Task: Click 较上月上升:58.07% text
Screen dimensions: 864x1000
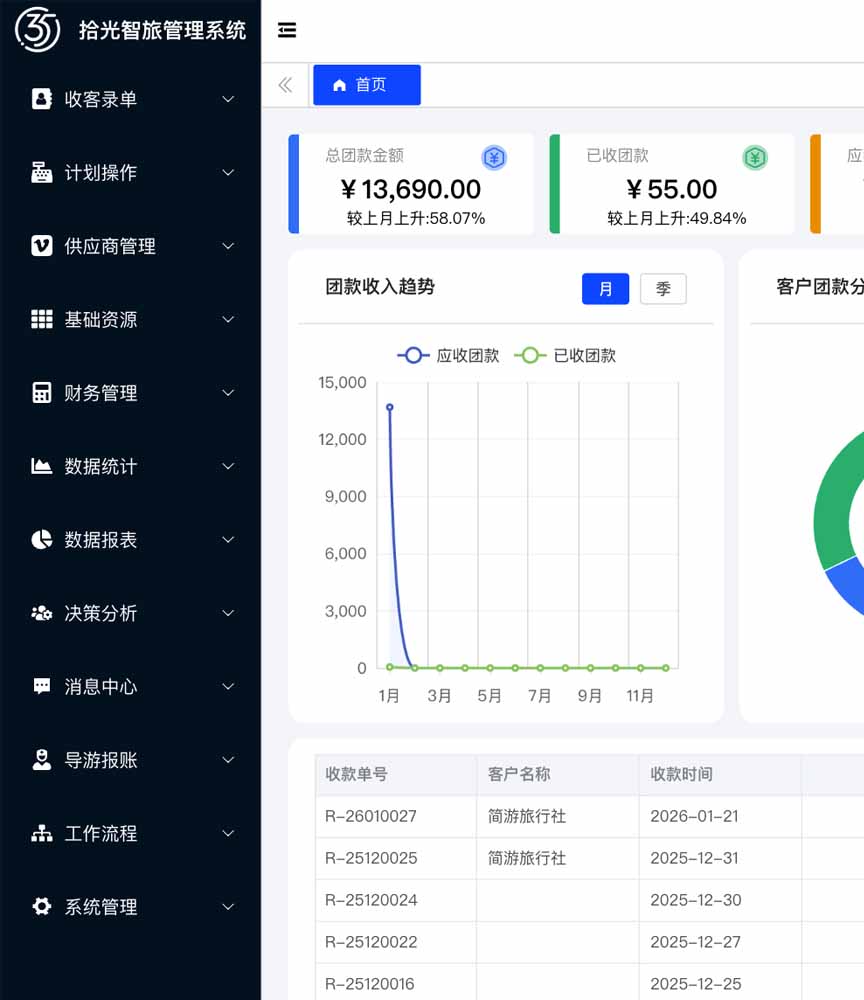Action: 416,219
